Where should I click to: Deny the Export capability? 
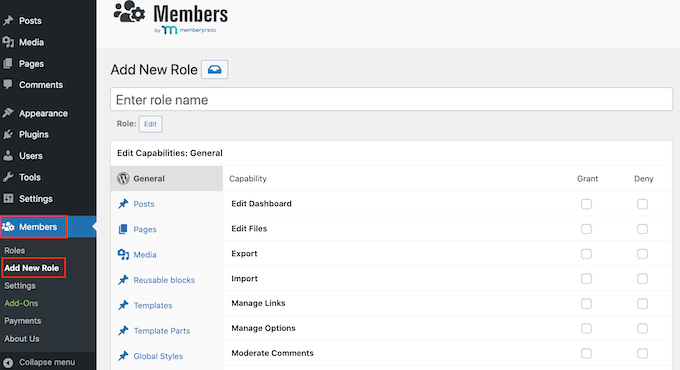pos(642,254)
